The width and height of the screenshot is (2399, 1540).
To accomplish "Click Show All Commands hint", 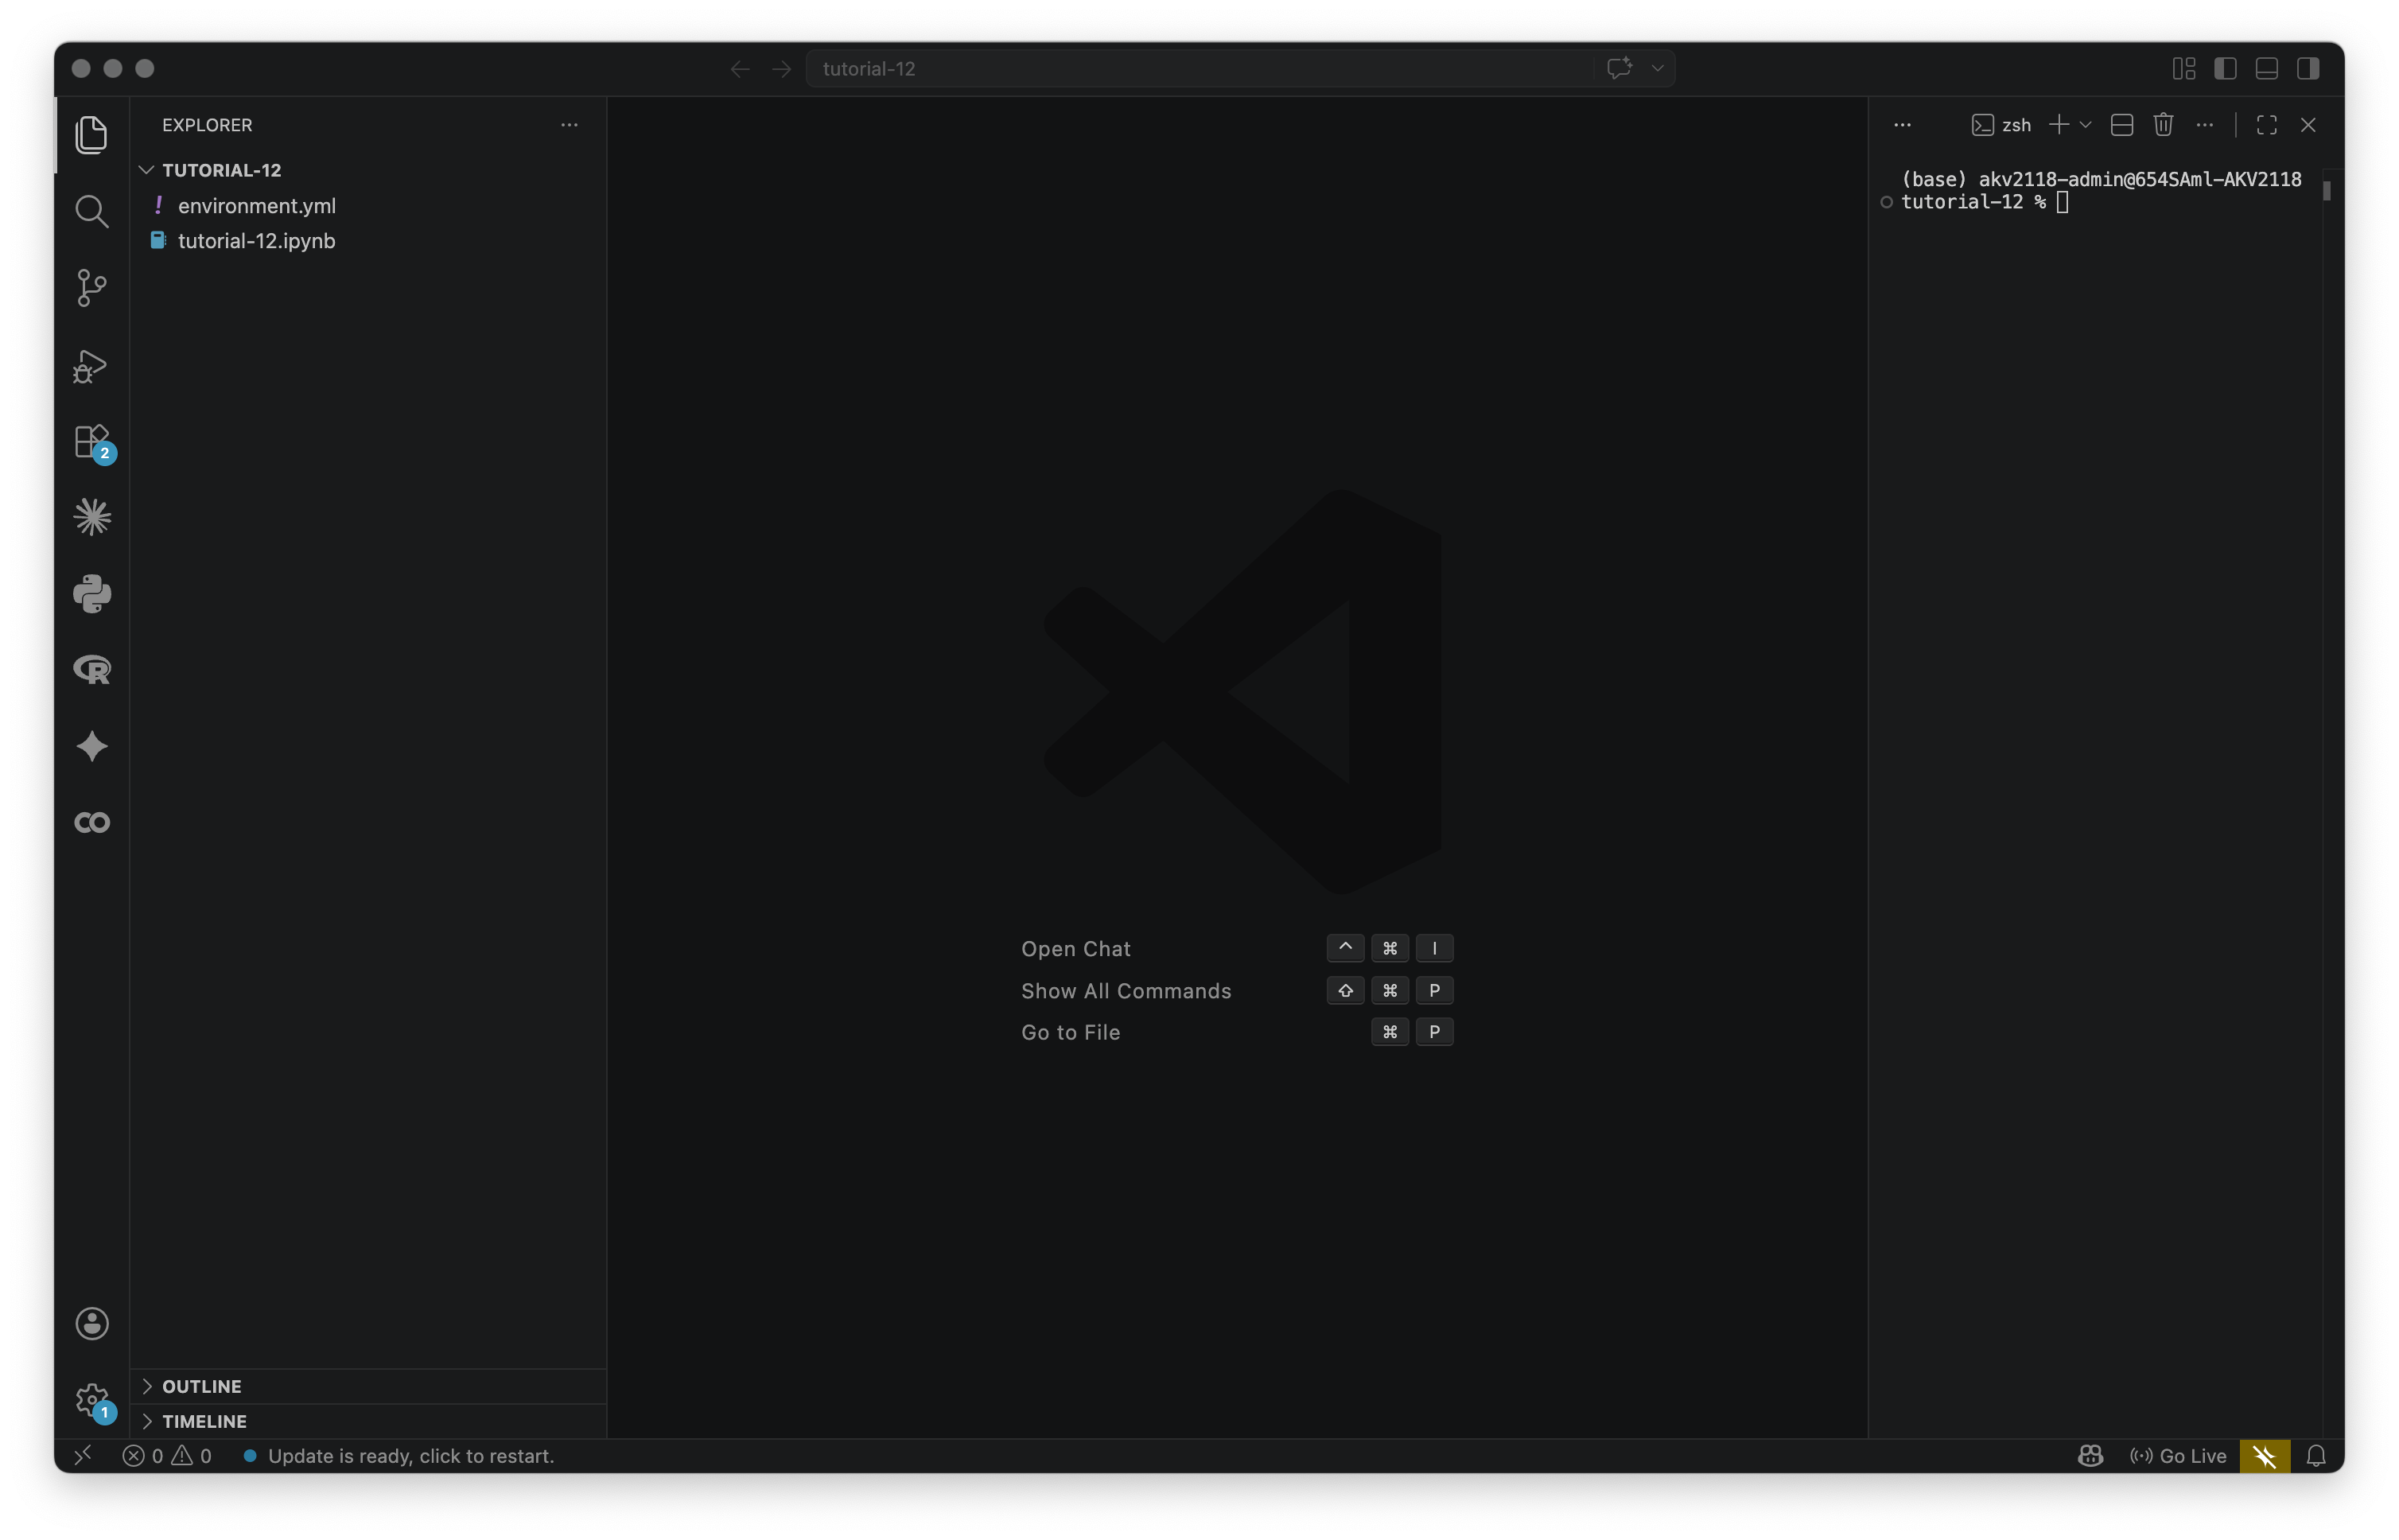I will pos(1126,990).
